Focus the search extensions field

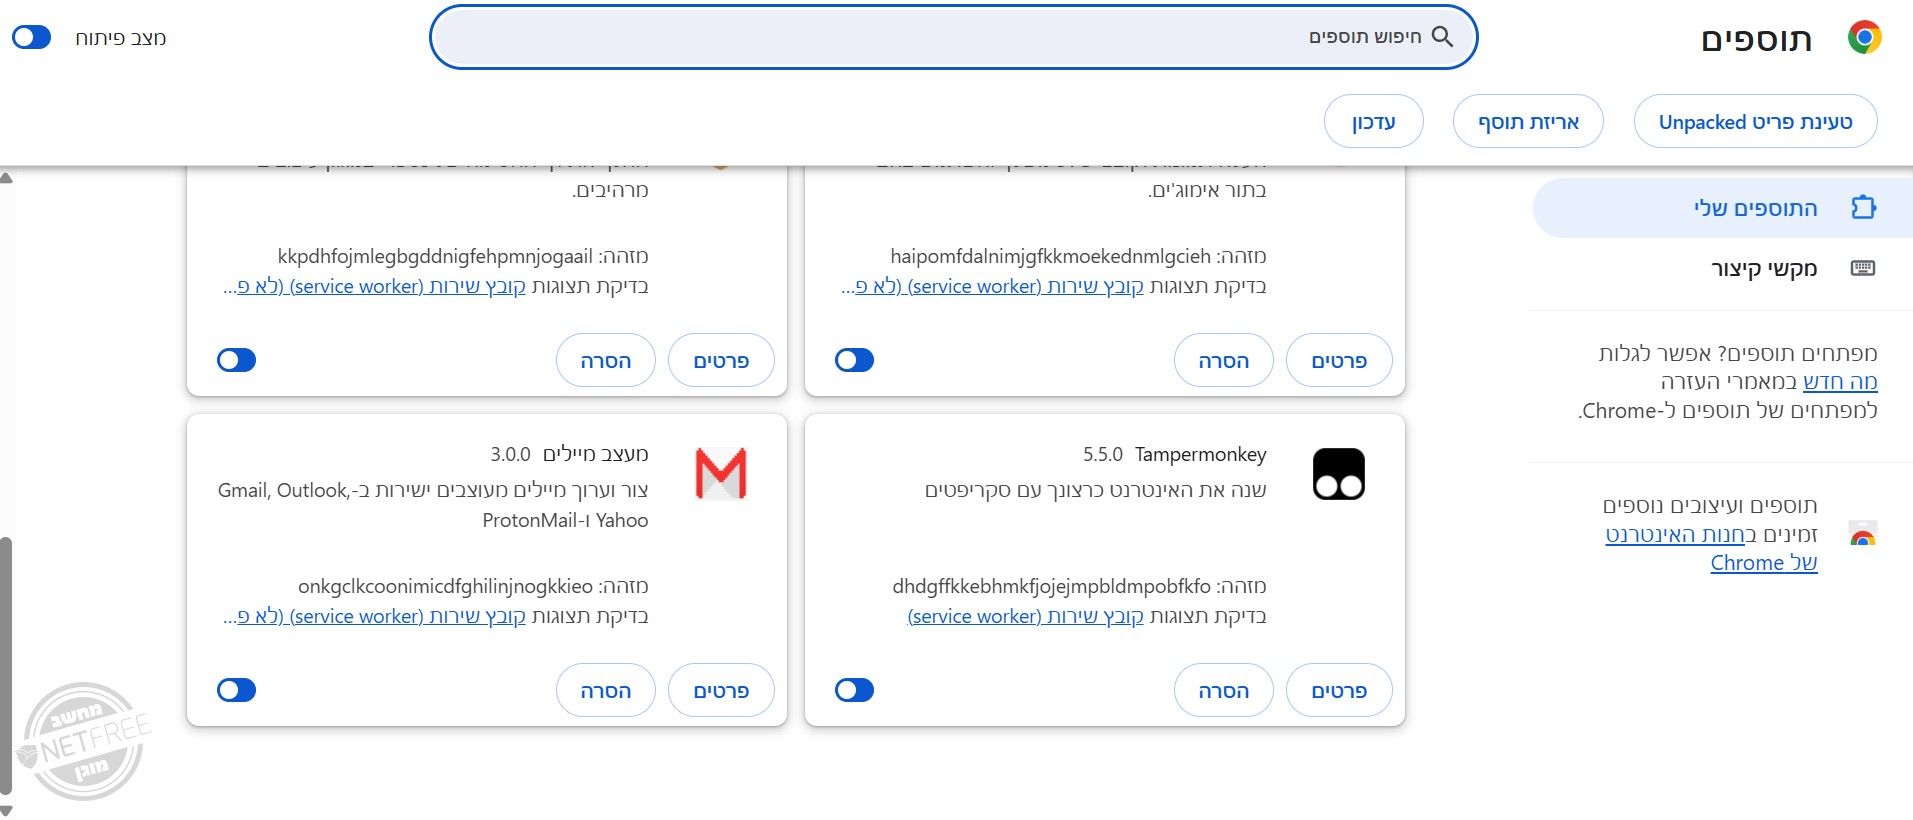coord(953,37)
